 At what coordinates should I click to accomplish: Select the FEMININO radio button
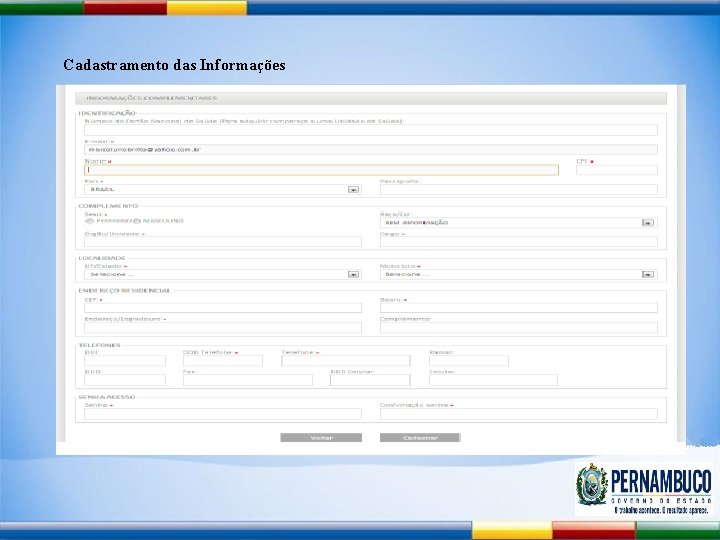point(89,221)
